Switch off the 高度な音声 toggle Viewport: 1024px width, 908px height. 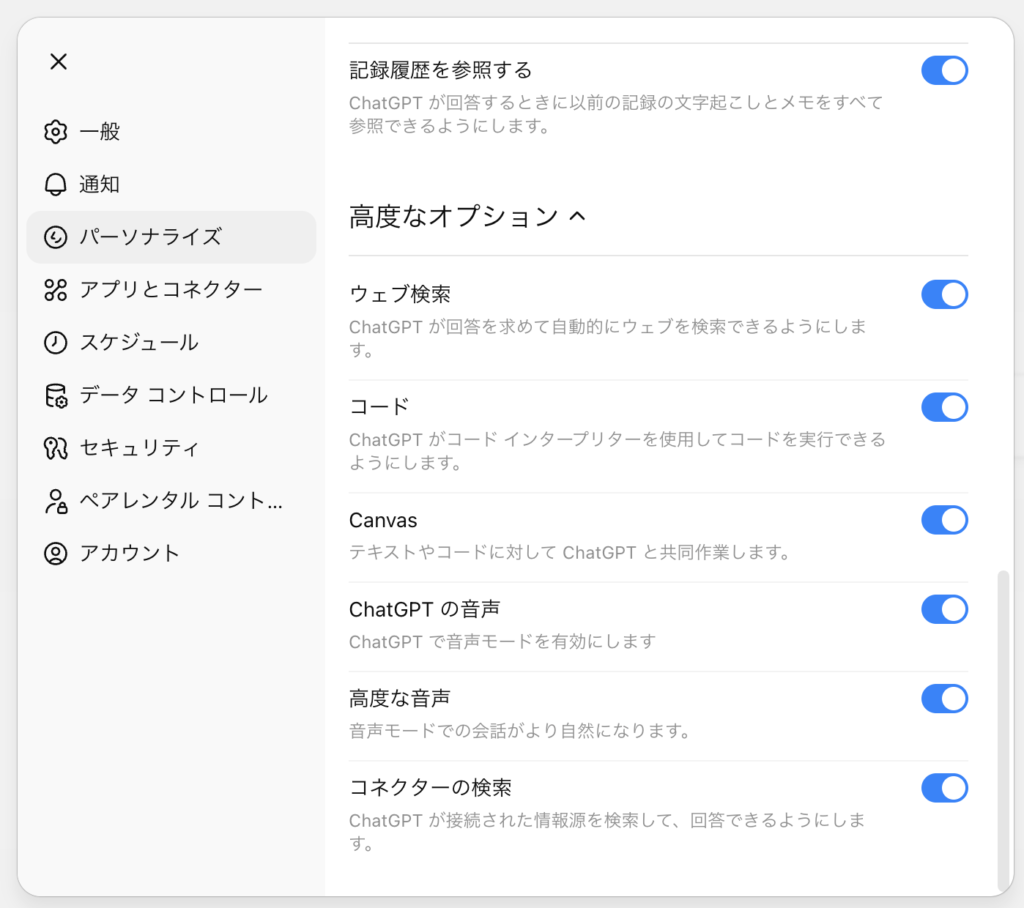coord(944,698)
